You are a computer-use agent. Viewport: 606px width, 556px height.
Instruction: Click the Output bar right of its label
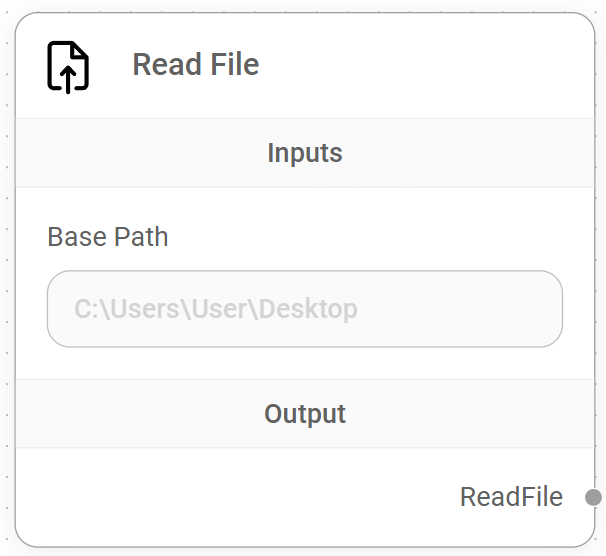pos(470,414)
